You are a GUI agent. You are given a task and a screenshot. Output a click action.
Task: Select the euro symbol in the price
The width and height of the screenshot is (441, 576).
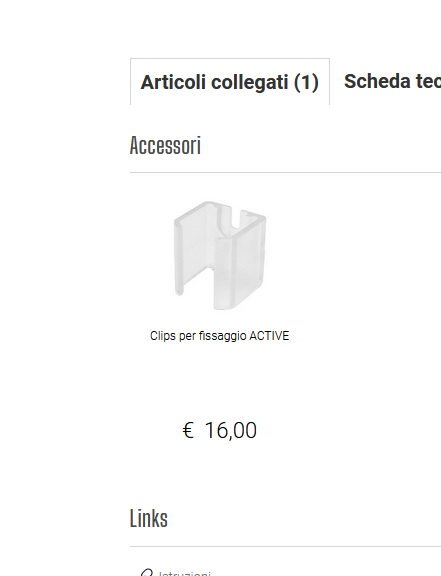click(188, 431)
